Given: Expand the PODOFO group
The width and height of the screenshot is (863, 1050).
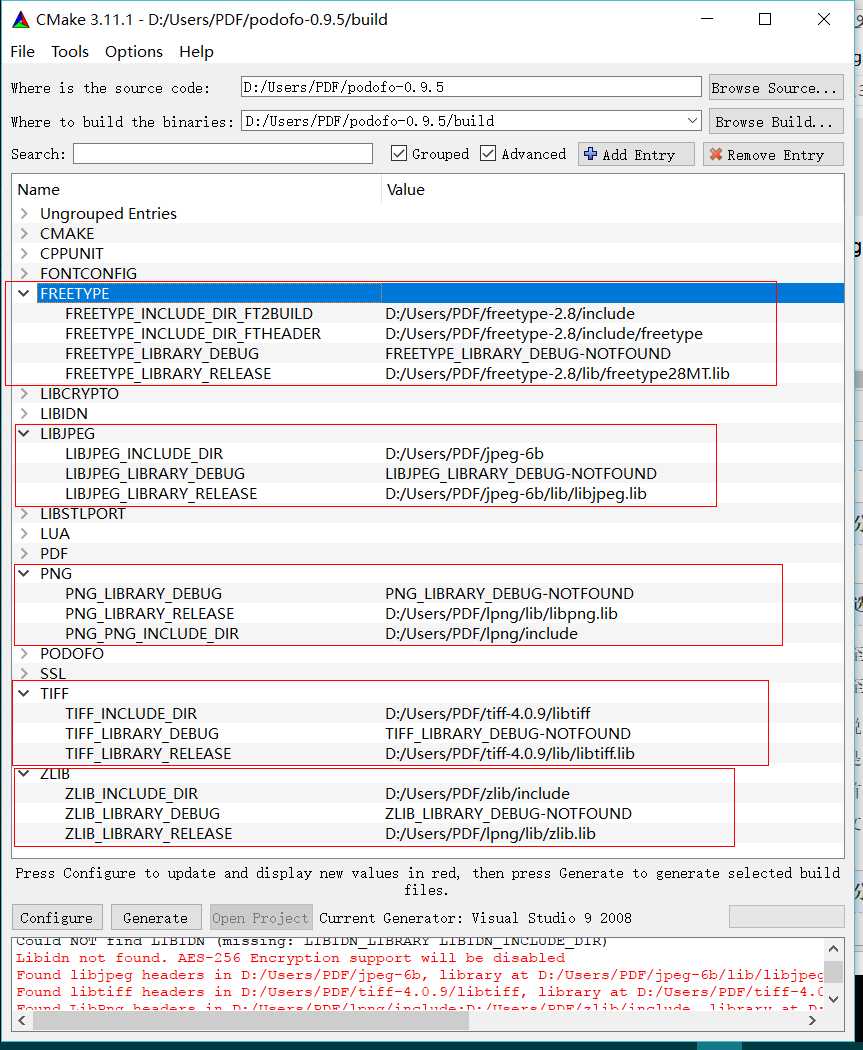Looking at the screenshot, I should pos(24,654).
